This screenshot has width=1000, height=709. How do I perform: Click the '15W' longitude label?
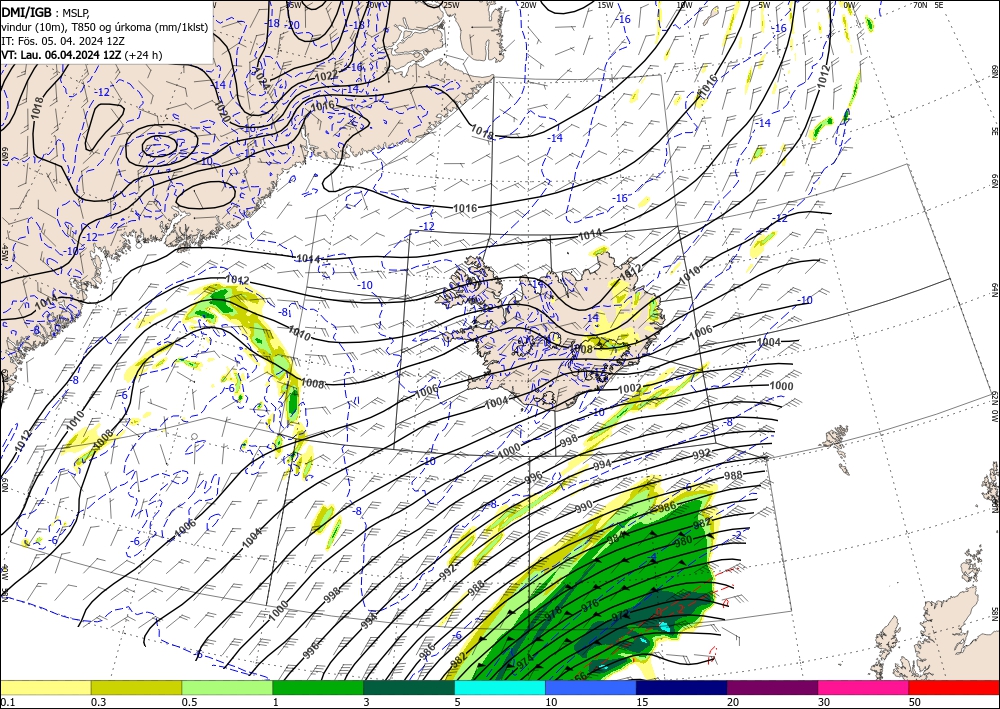[x=605, y=5]
